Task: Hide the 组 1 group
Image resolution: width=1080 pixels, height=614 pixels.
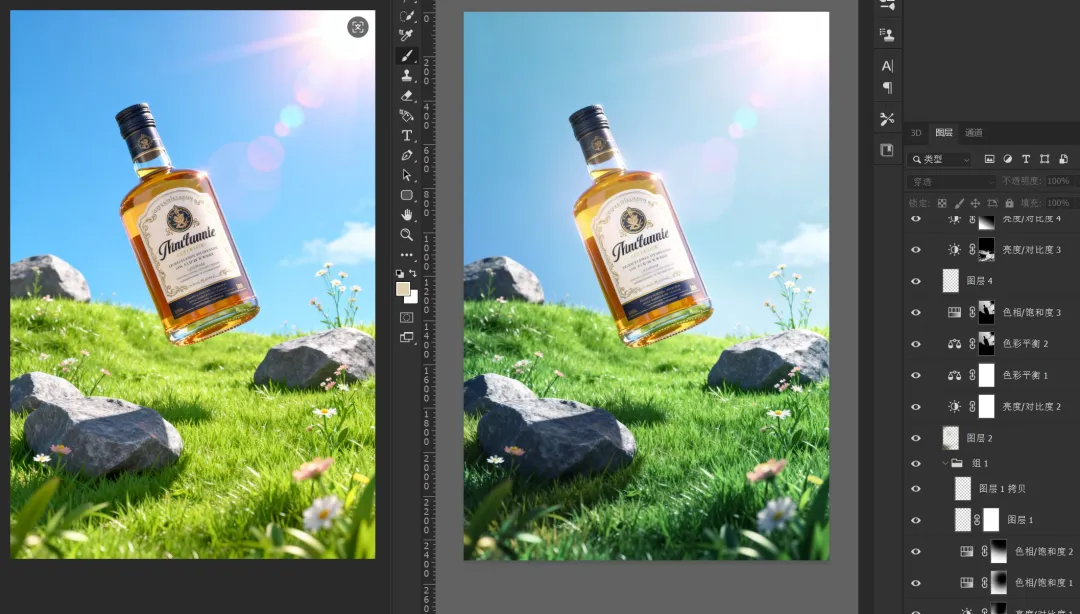Action: [916, 464]
